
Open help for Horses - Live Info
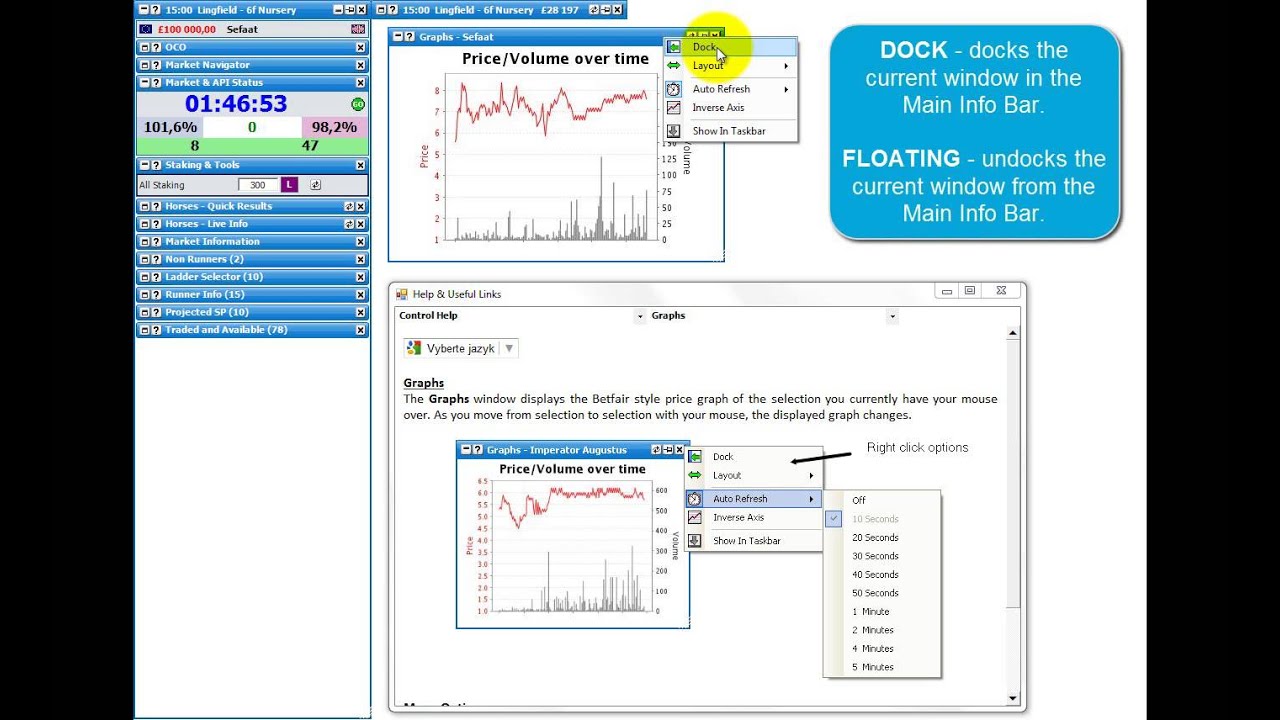coord(155,224)
